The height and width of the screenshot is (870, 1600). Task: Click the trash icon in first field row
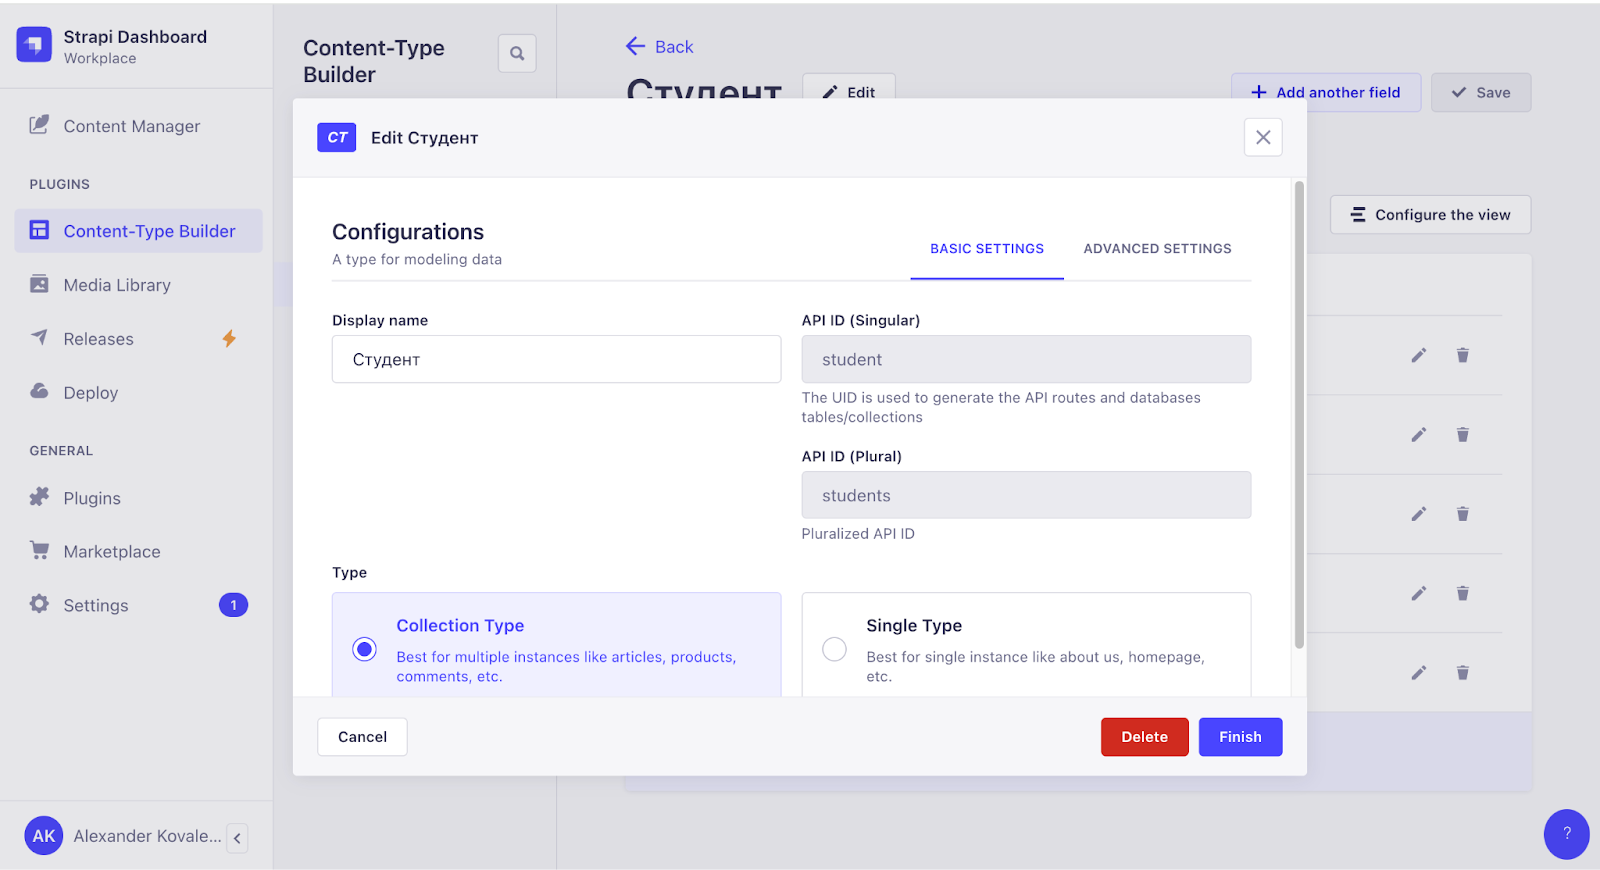[1462, 355]
